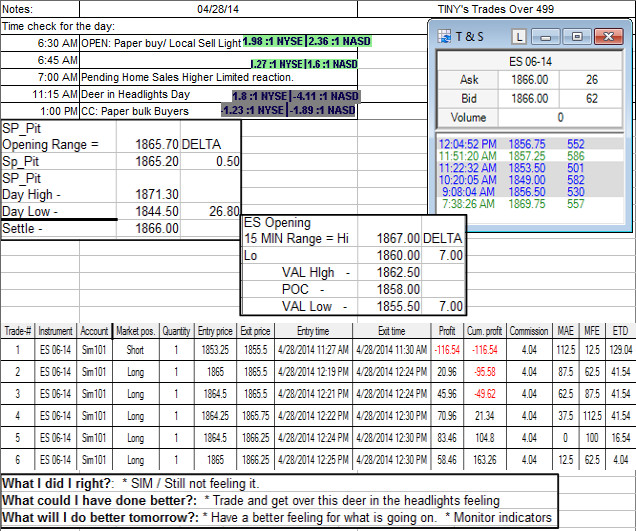Click the 6:30 AM time cell
Viewport: 636px width, 531px height.
point(40,43)
